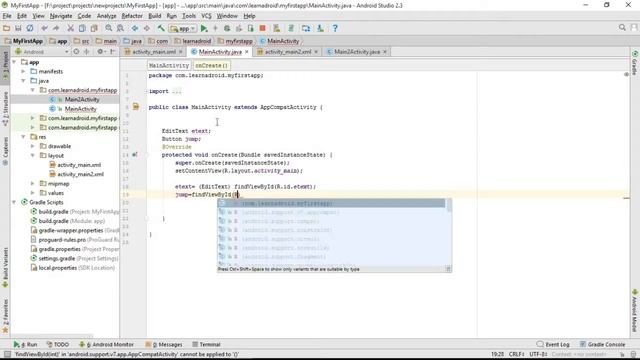Click the Cut scissors icon
Screen dimensions: 640x360
coord(70,28)
